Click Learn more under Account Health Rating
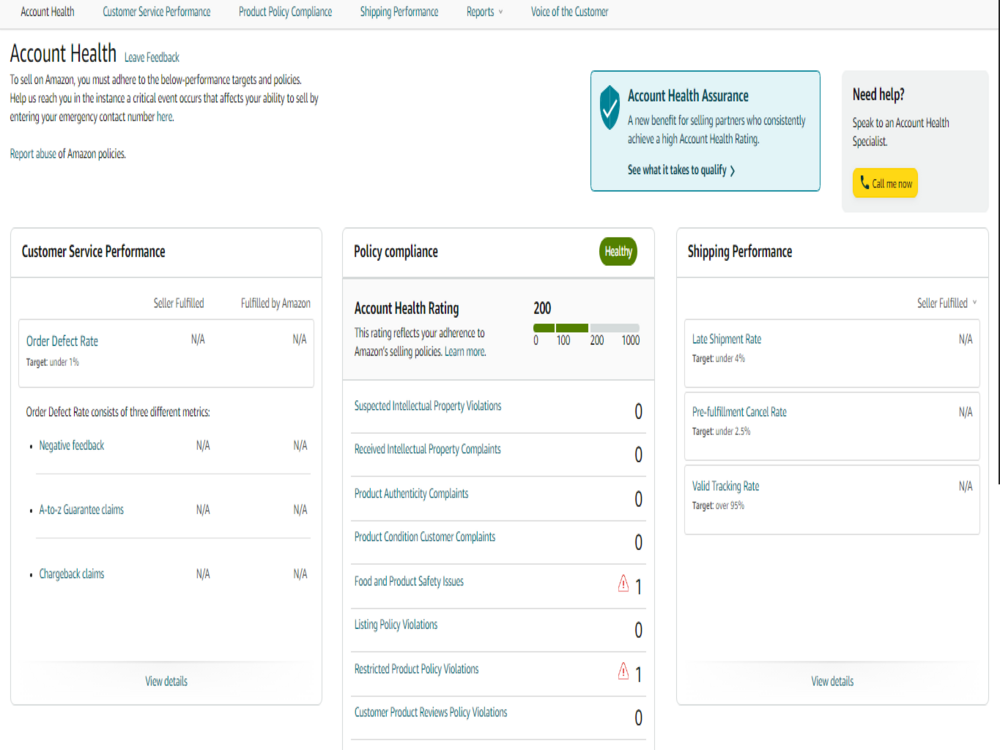 point(464,351)
